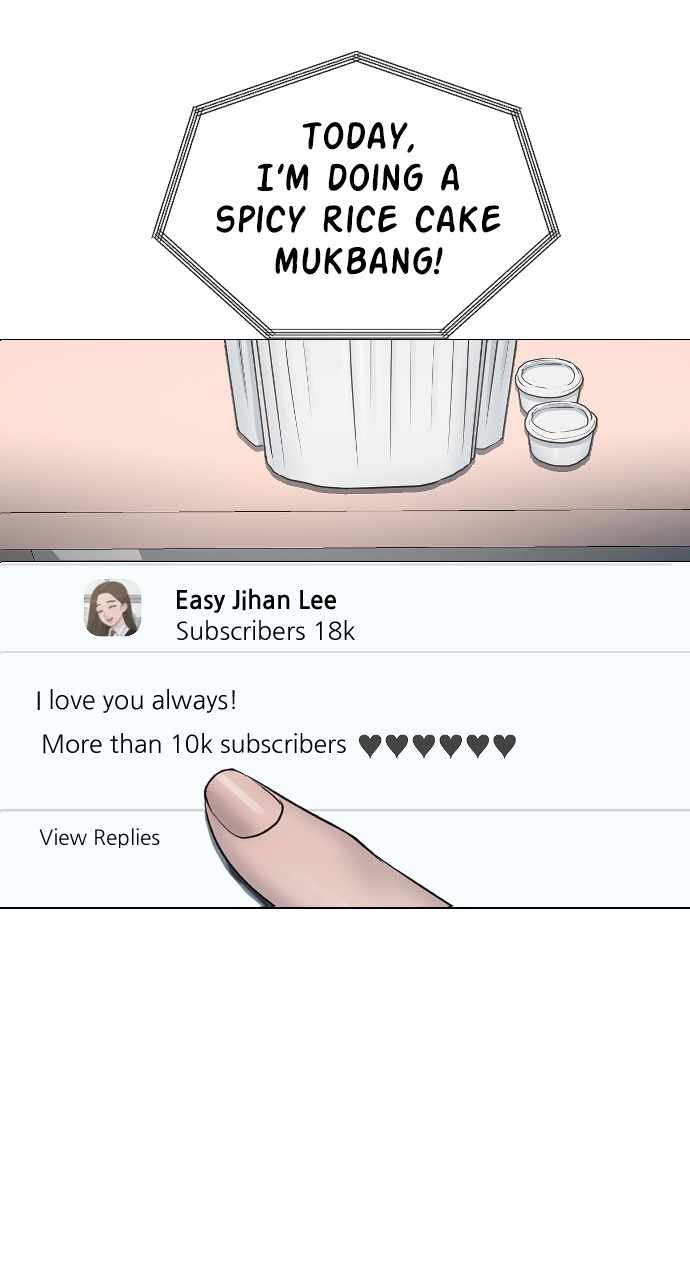Viewport: 690px width, 1280px height.
Task: Click the lower small lidded sauce container
Action: click(x=561, y=433)
